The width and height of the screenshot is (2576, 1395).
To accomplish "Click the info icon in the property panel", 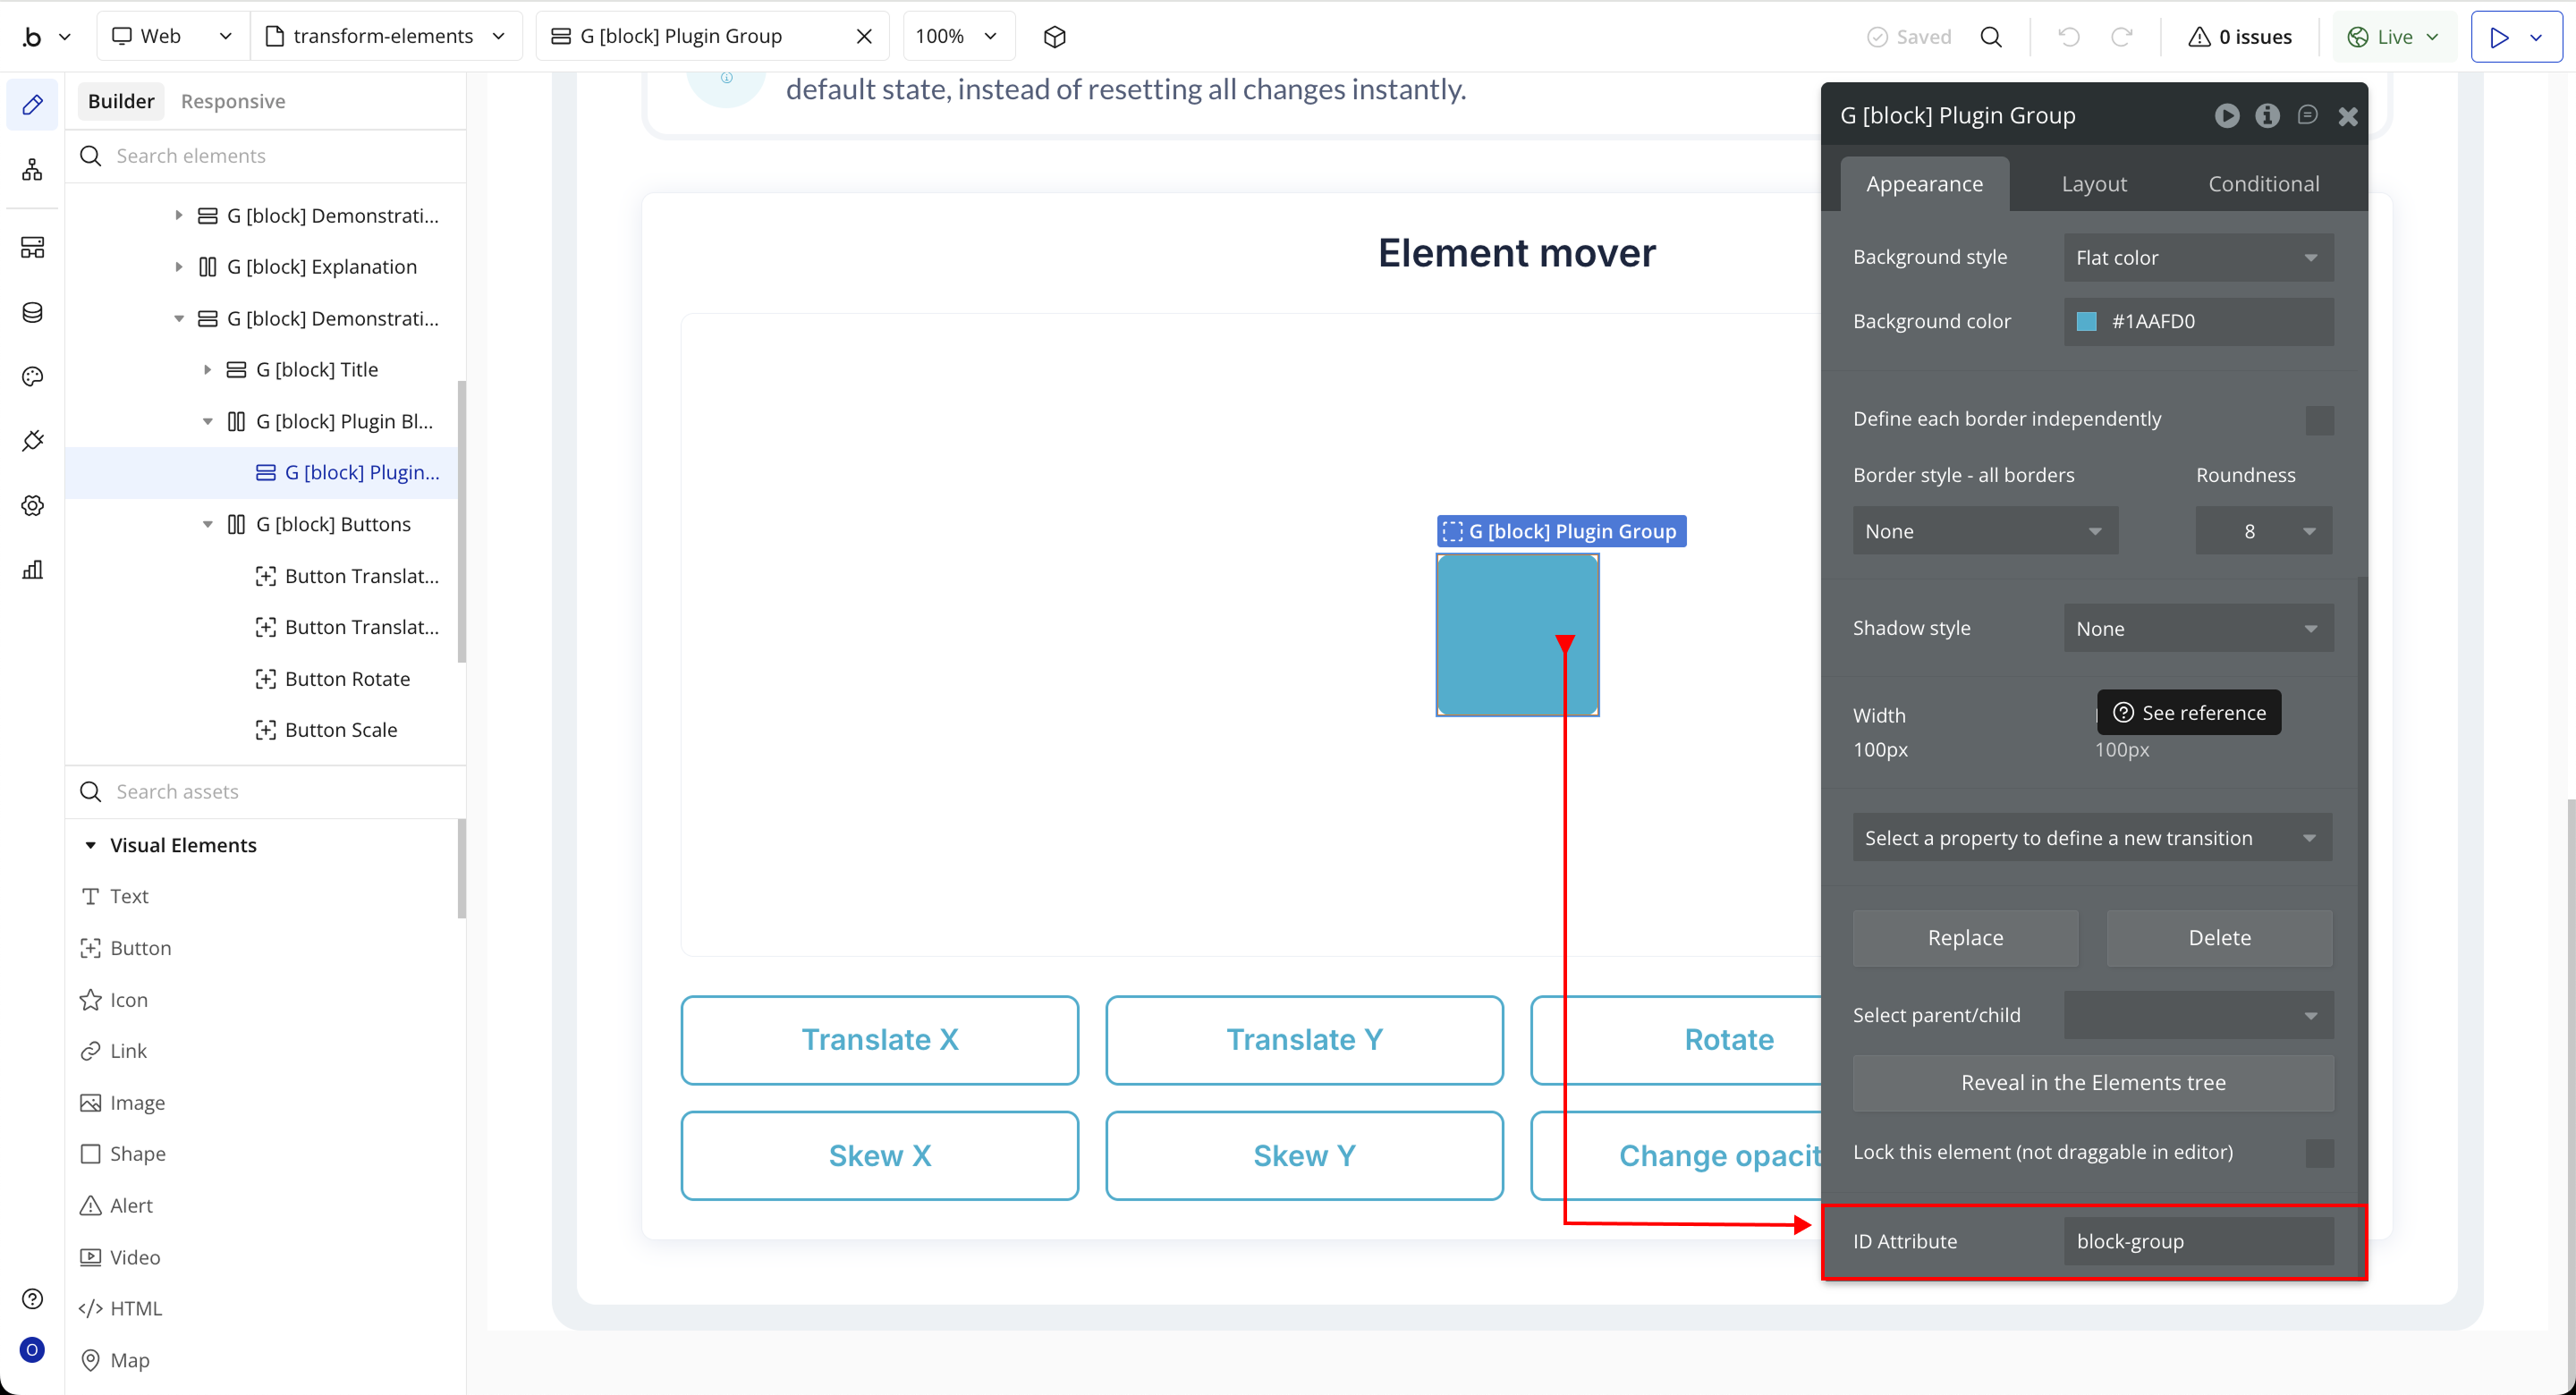I will (x=2267, y=116).
